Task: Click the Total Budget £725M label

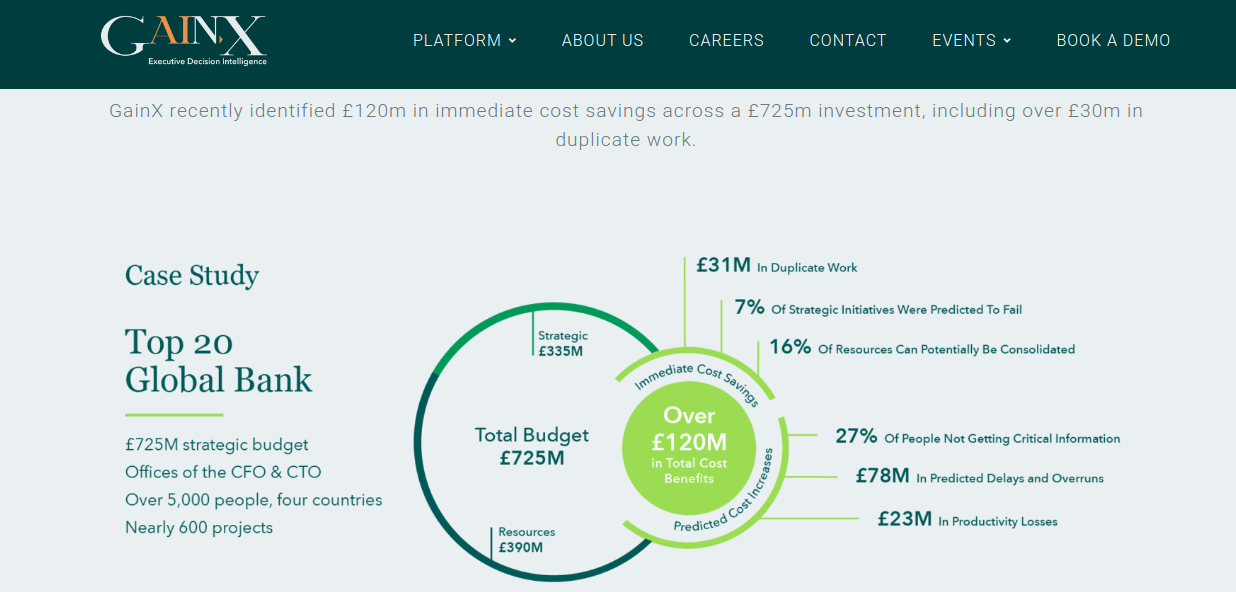Action: [x=532, y=447]
